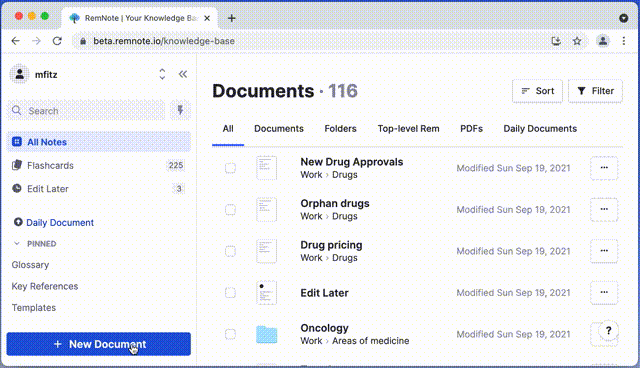Click the 225 flashcards count badge
The height and width of the screenshot is (368, 640).
pyautogui.click(x=176, y=165)
